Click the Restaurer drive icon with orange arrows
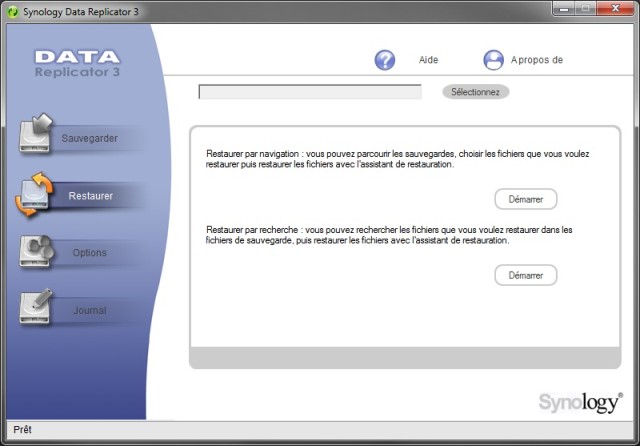 [x=34, y=194]
